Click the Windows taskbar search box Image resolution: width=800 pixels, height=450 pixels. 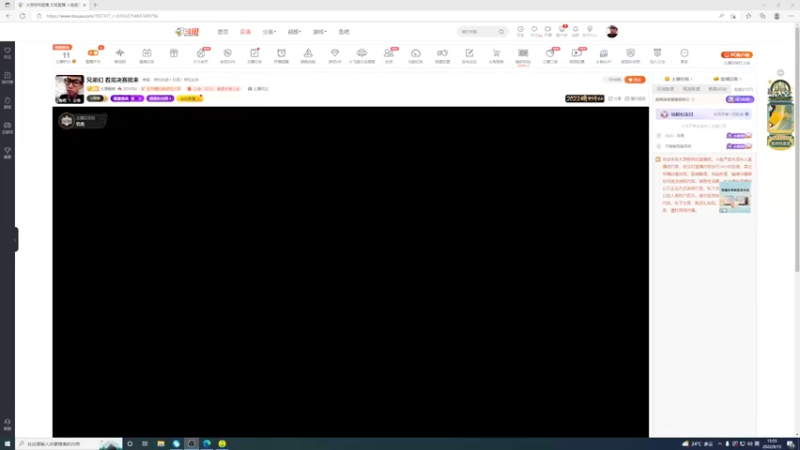click(69, 444)
